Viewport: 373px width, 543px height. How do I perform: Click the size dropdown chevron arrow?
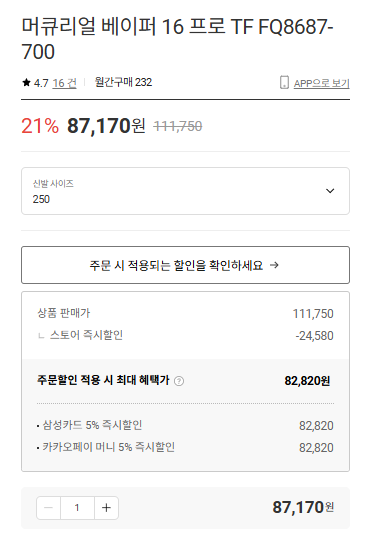[330, 191]
